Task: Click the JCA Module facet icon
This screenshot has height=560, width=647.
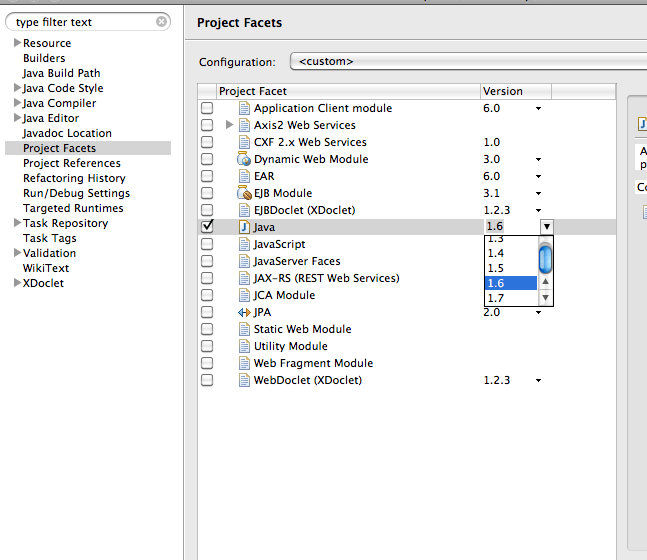Action: point(244,295)
